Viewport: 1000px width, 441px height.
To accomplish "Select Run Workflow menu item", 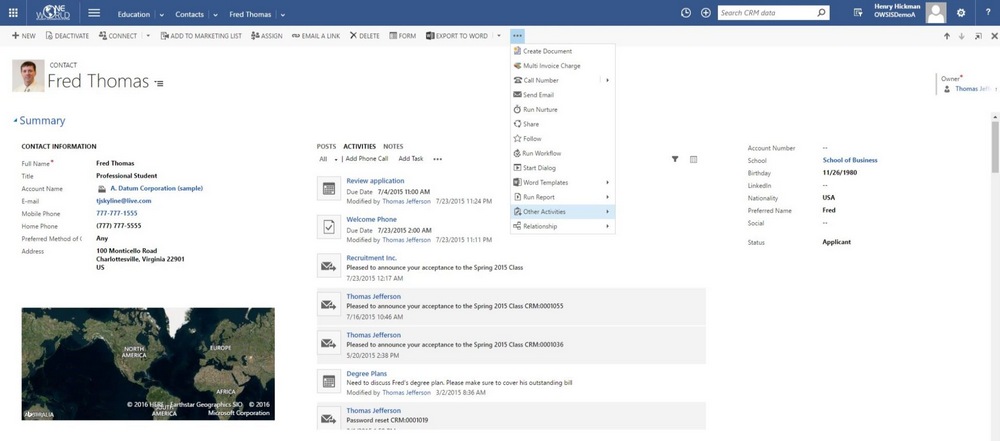I will click(562, 153).
